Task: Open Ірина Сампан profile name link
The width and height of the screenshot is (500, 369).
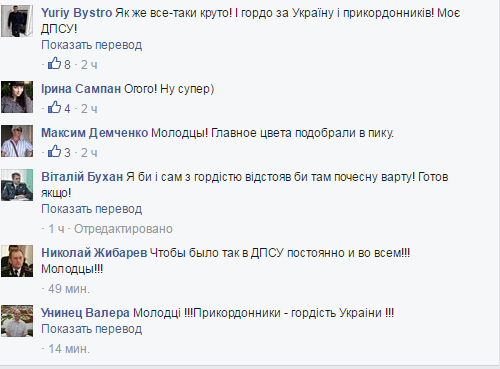Action: point(81,89)
